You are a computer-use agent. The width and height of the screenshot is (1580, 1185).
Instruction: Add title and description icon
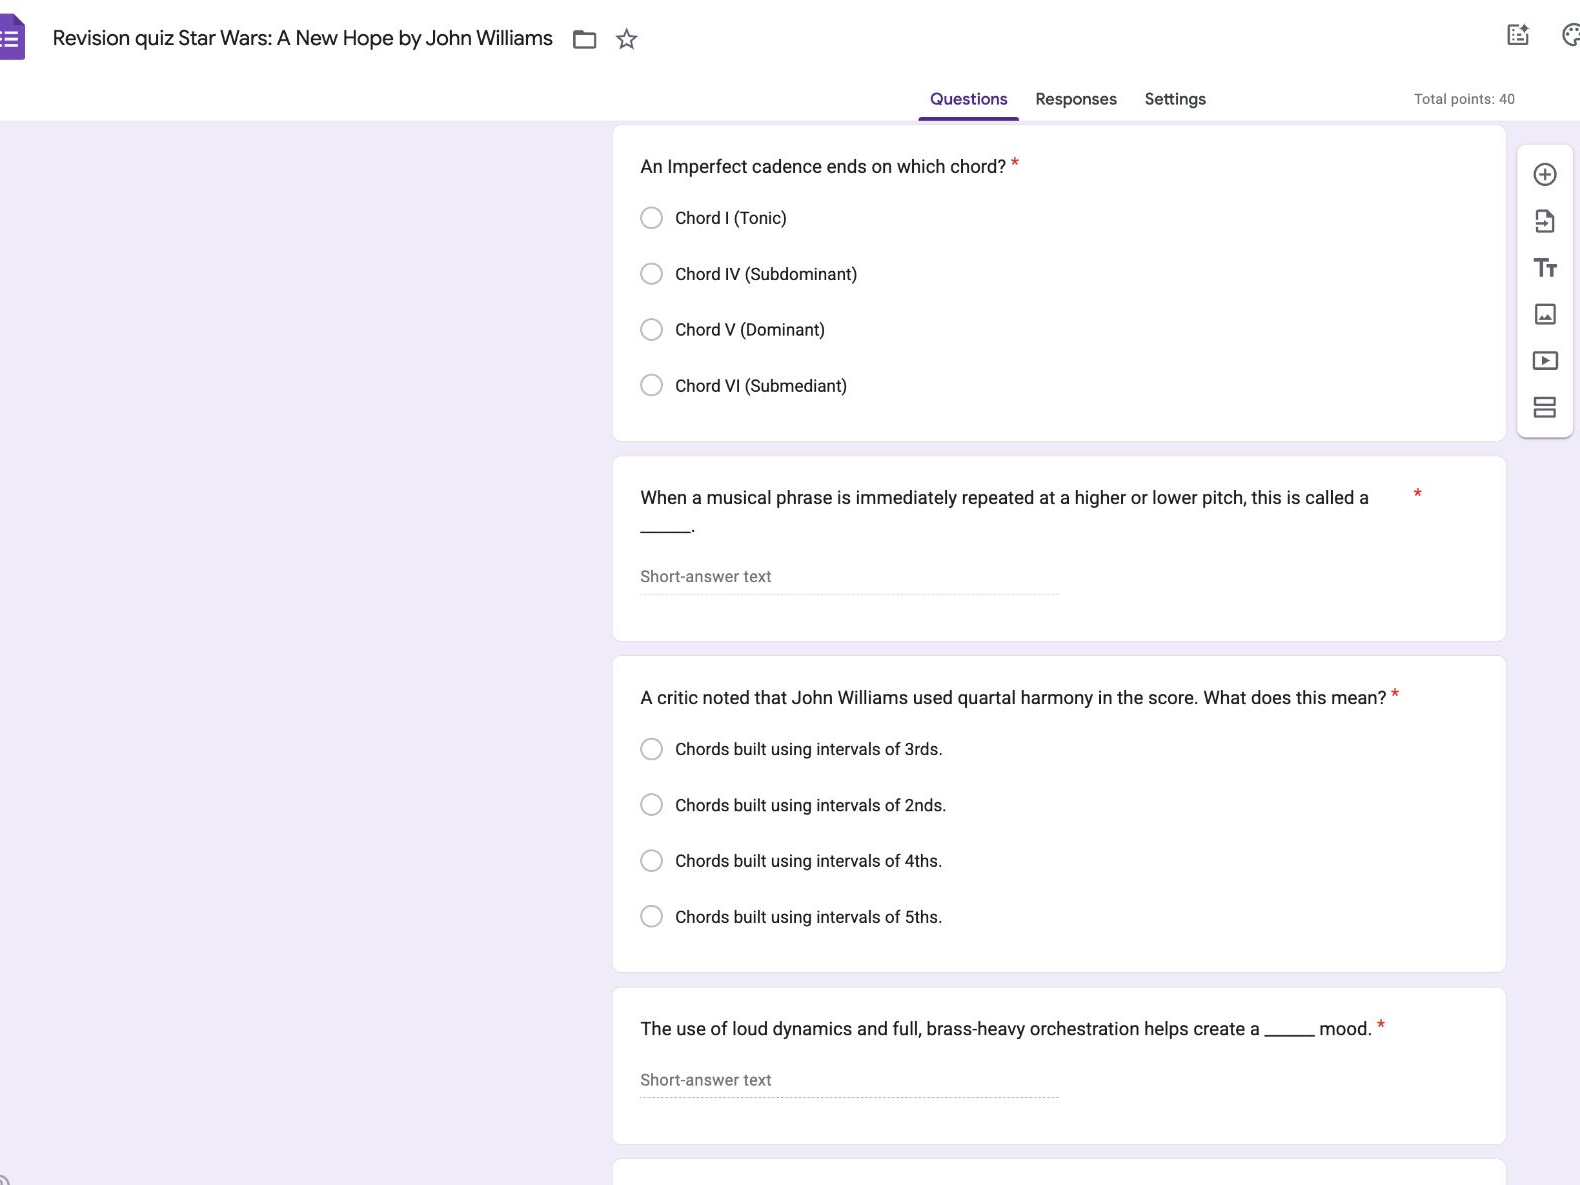1545,268
